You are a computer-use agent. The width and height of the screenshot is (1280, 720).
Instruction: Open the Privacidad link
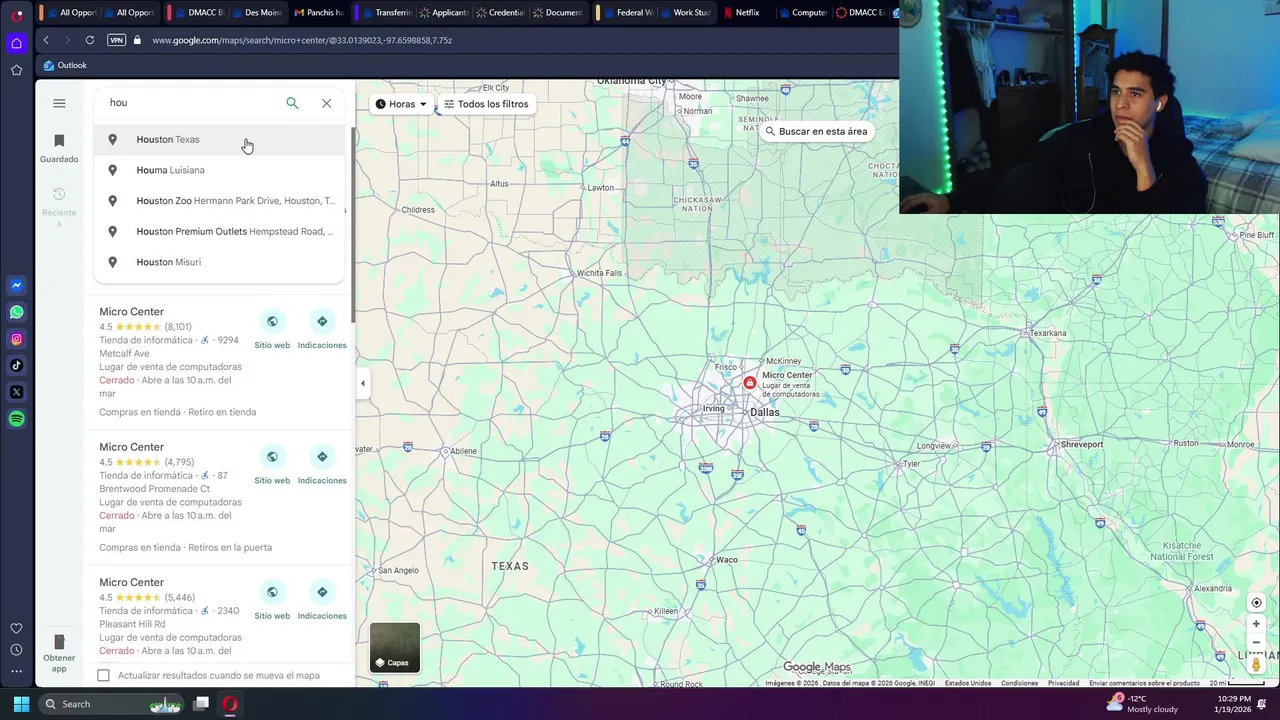tap(1063, 683)
